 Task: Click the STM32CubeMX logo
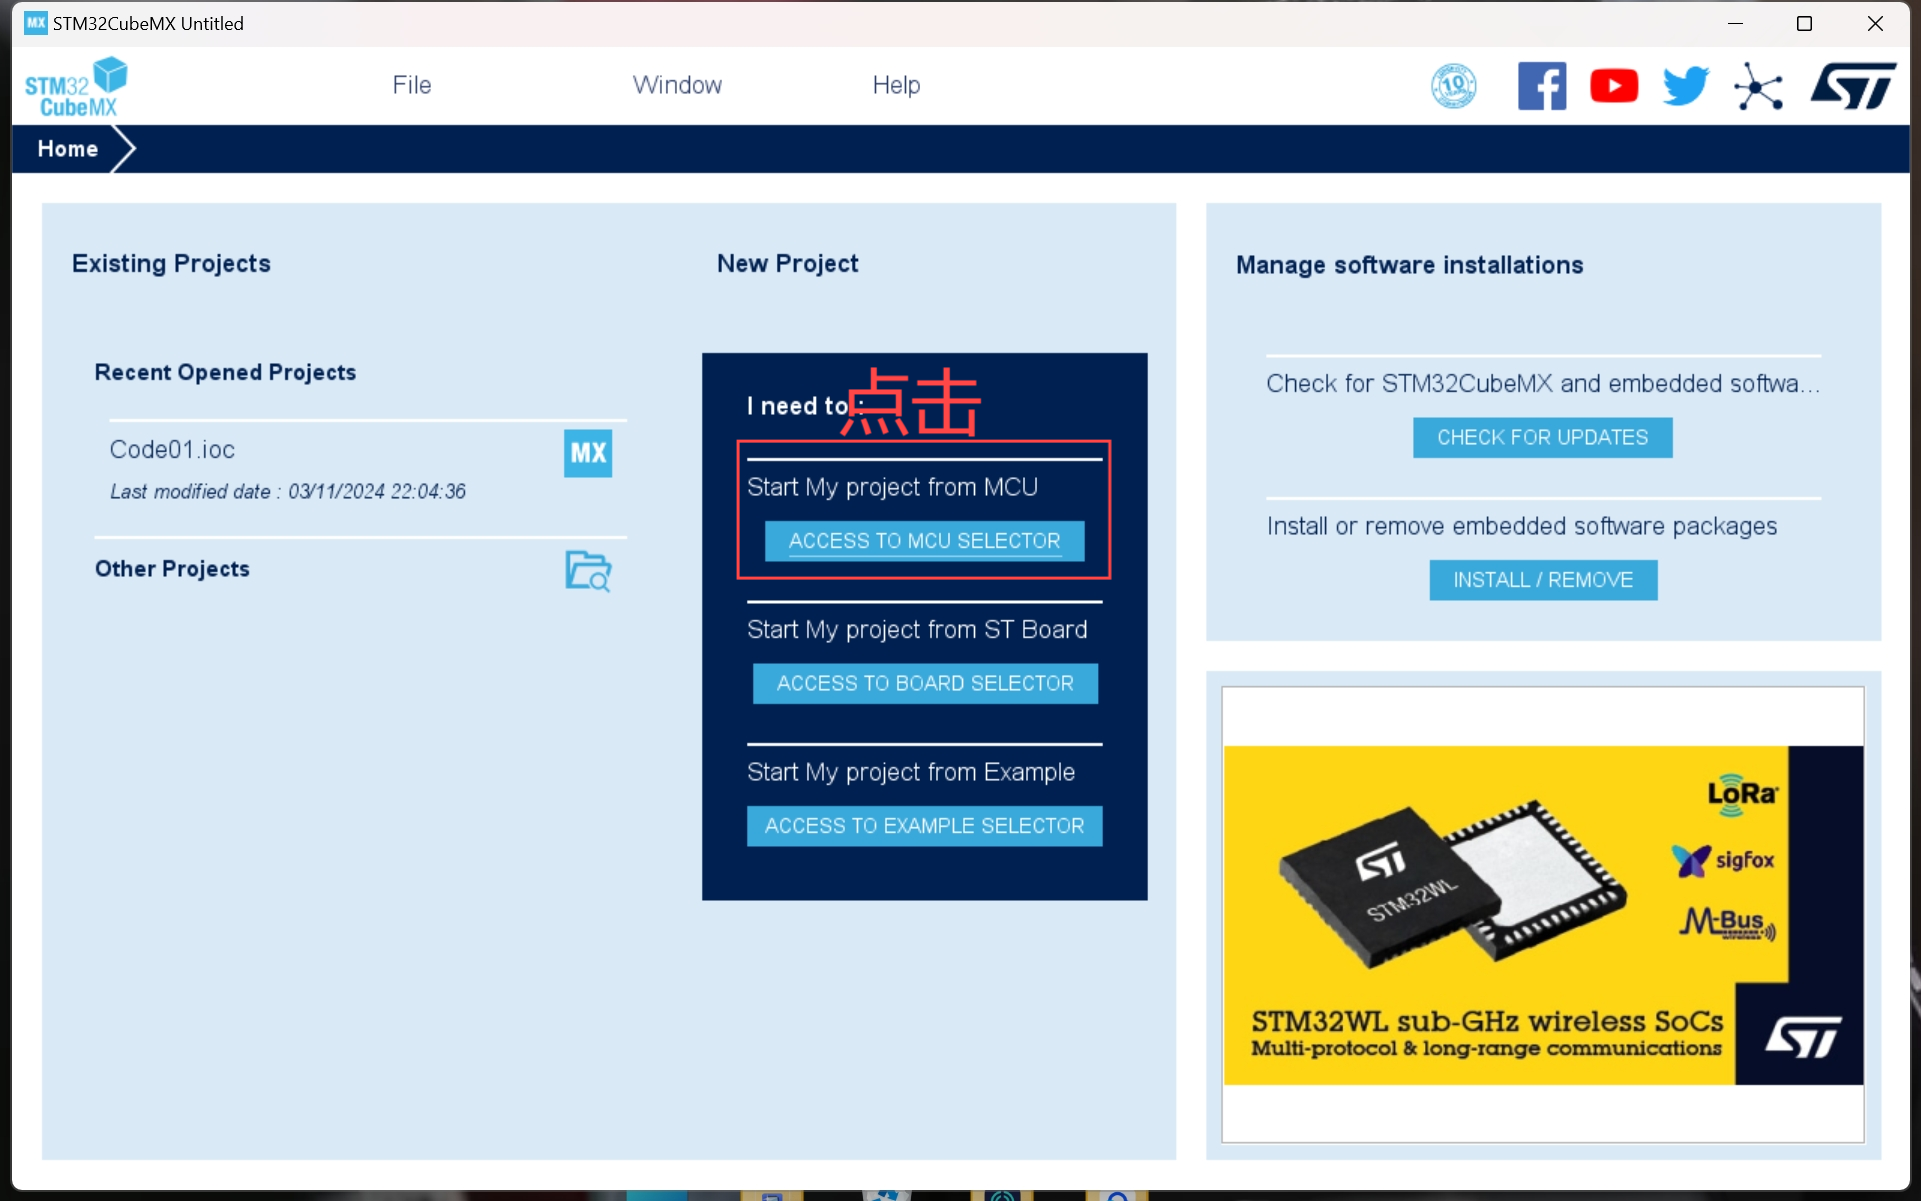point(76,87)
